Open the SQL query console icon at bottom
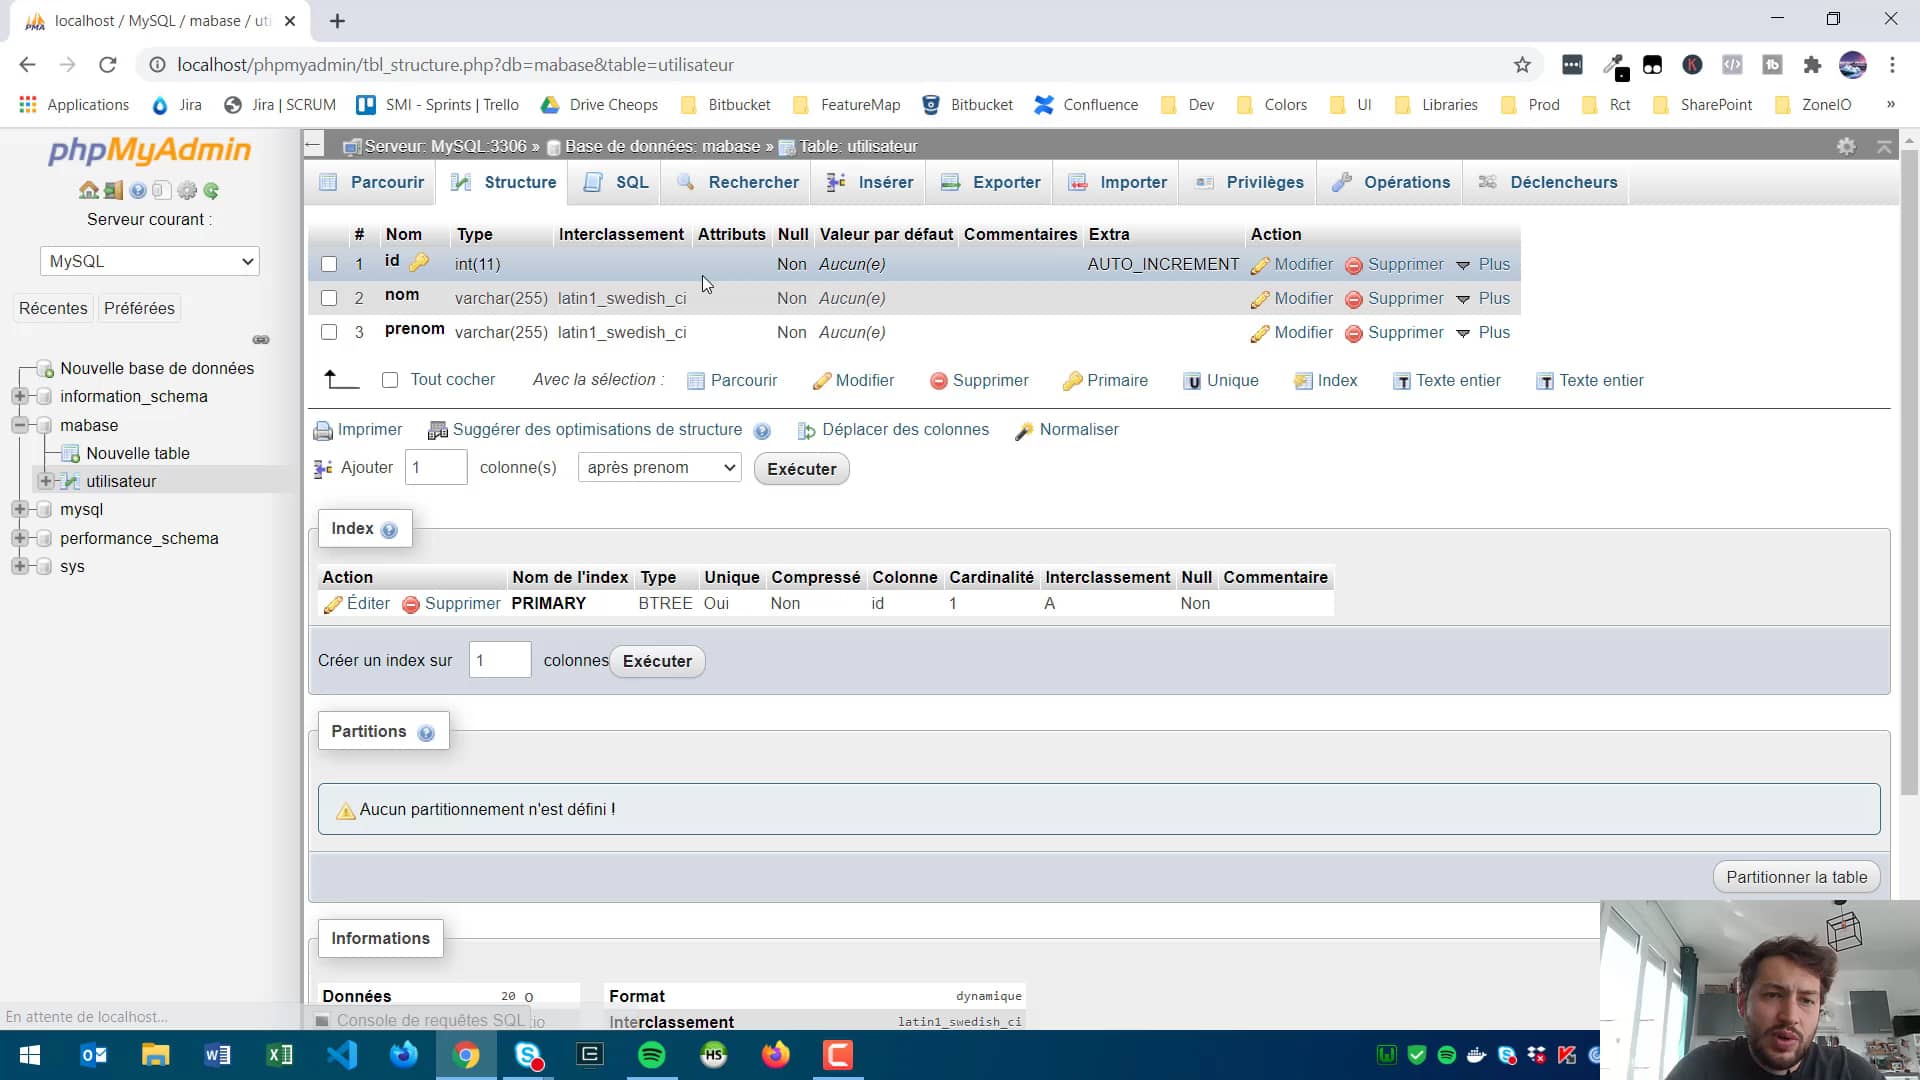 tap(322, 1021)
